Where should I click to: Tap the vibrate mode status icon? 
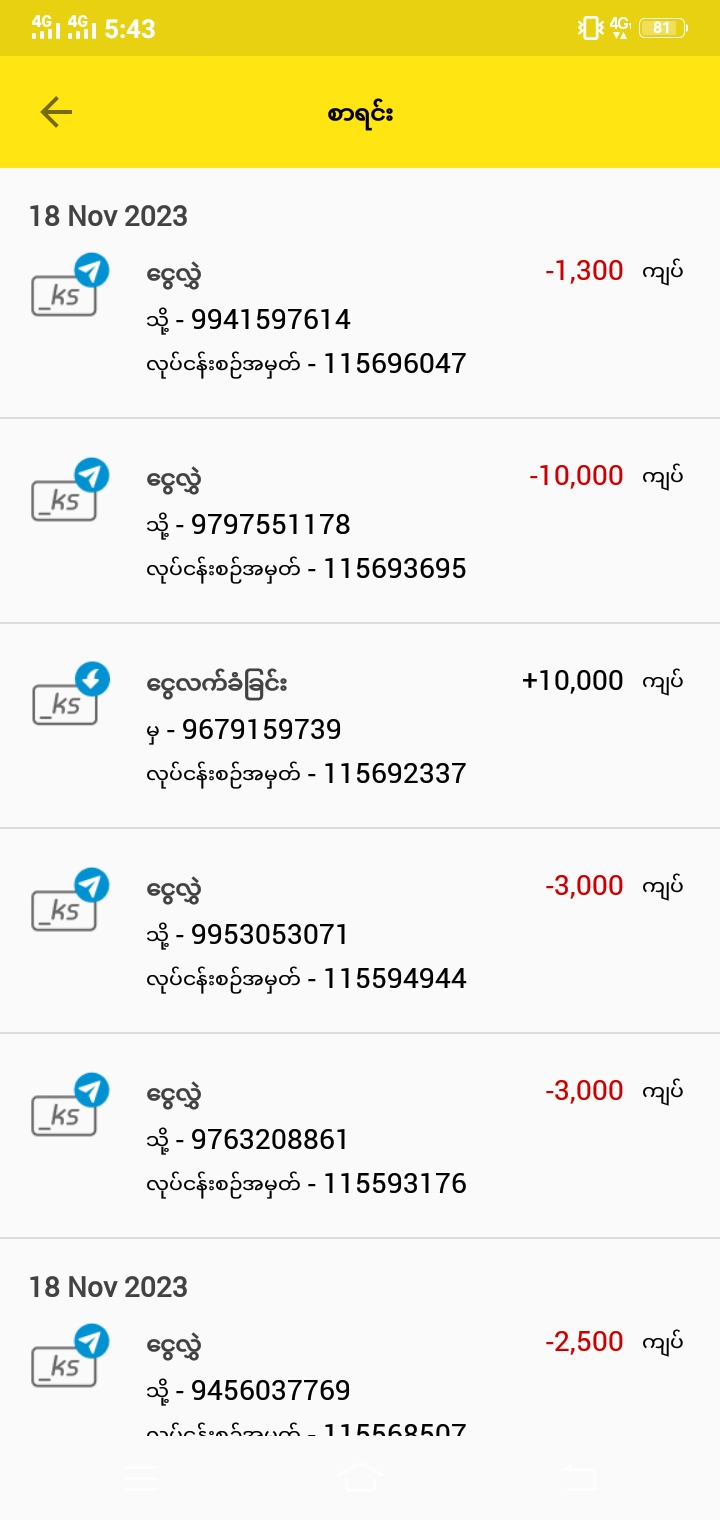pos(589,28)
